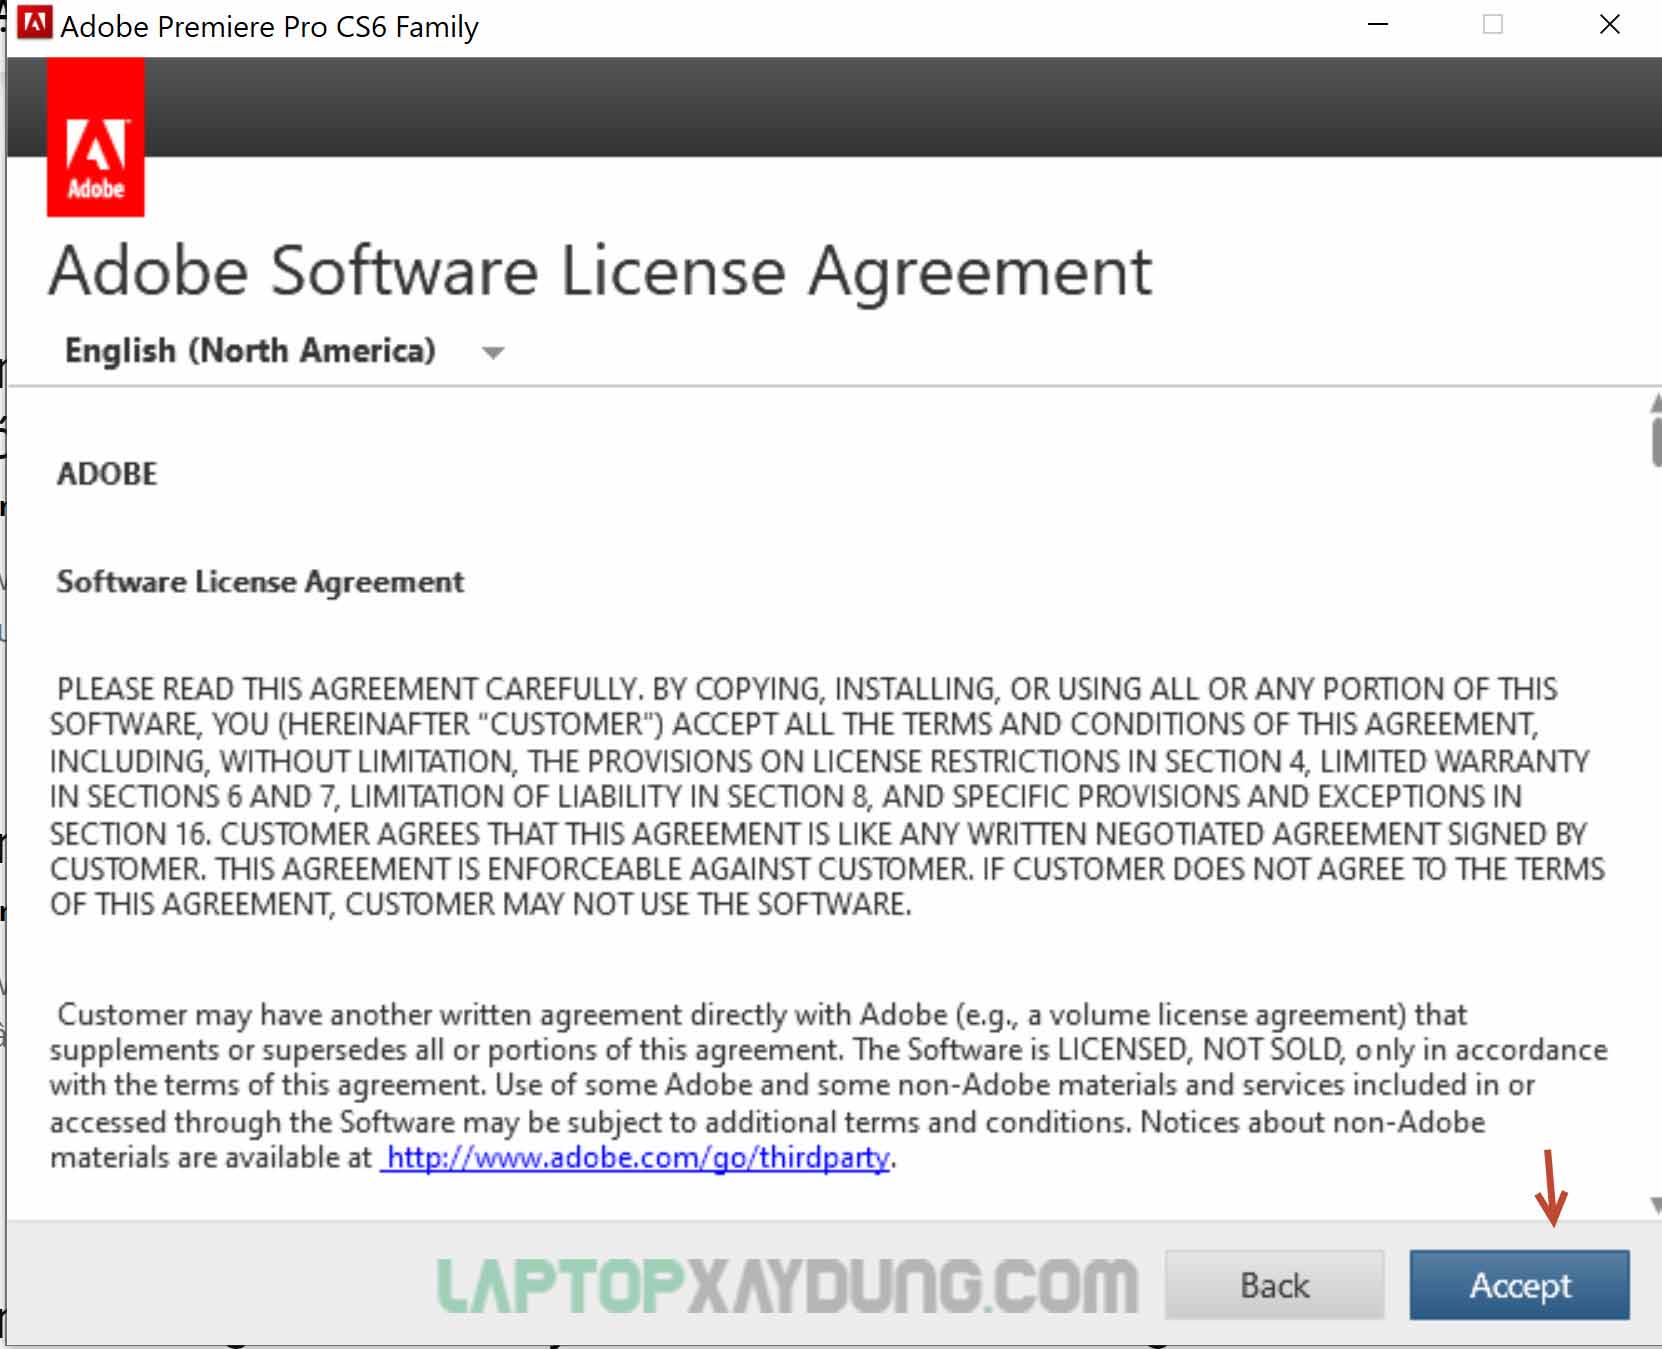This screenshot has width=1662, height=1349.
Task: Click the "PLEASE READ THIS AGREEMENT CAREFULLY" paragraph
Action: [827, 796]
